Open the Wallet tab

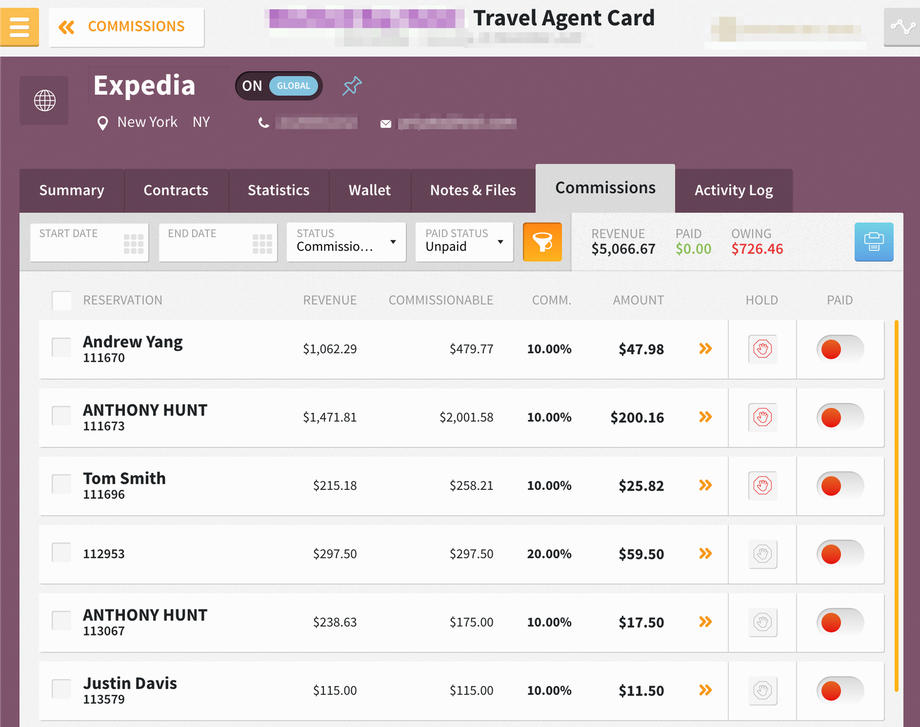click(370, 190)
